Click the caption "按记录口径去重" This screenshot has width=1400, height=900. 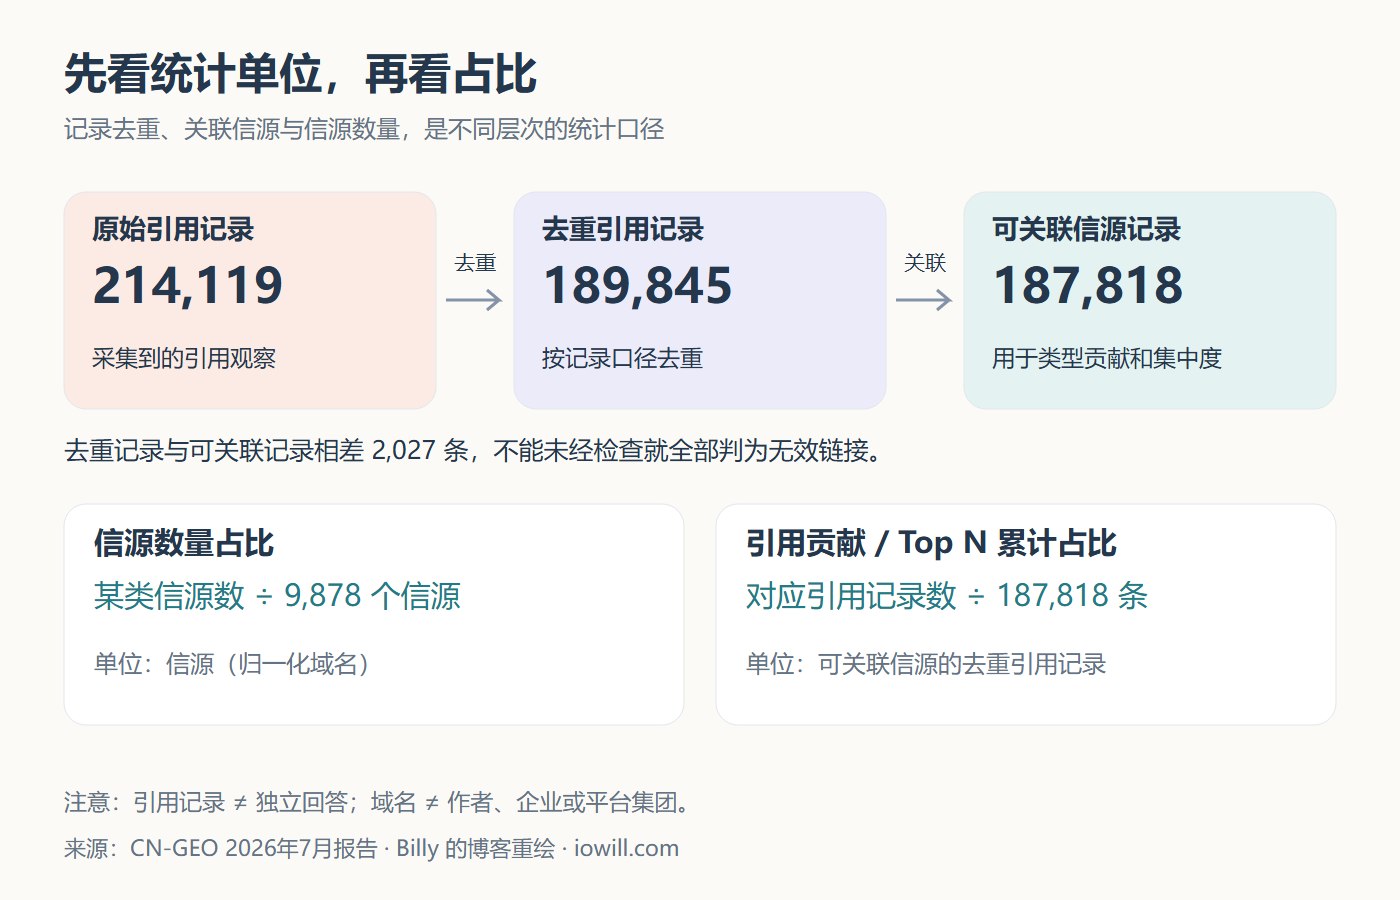click(622, 358)
